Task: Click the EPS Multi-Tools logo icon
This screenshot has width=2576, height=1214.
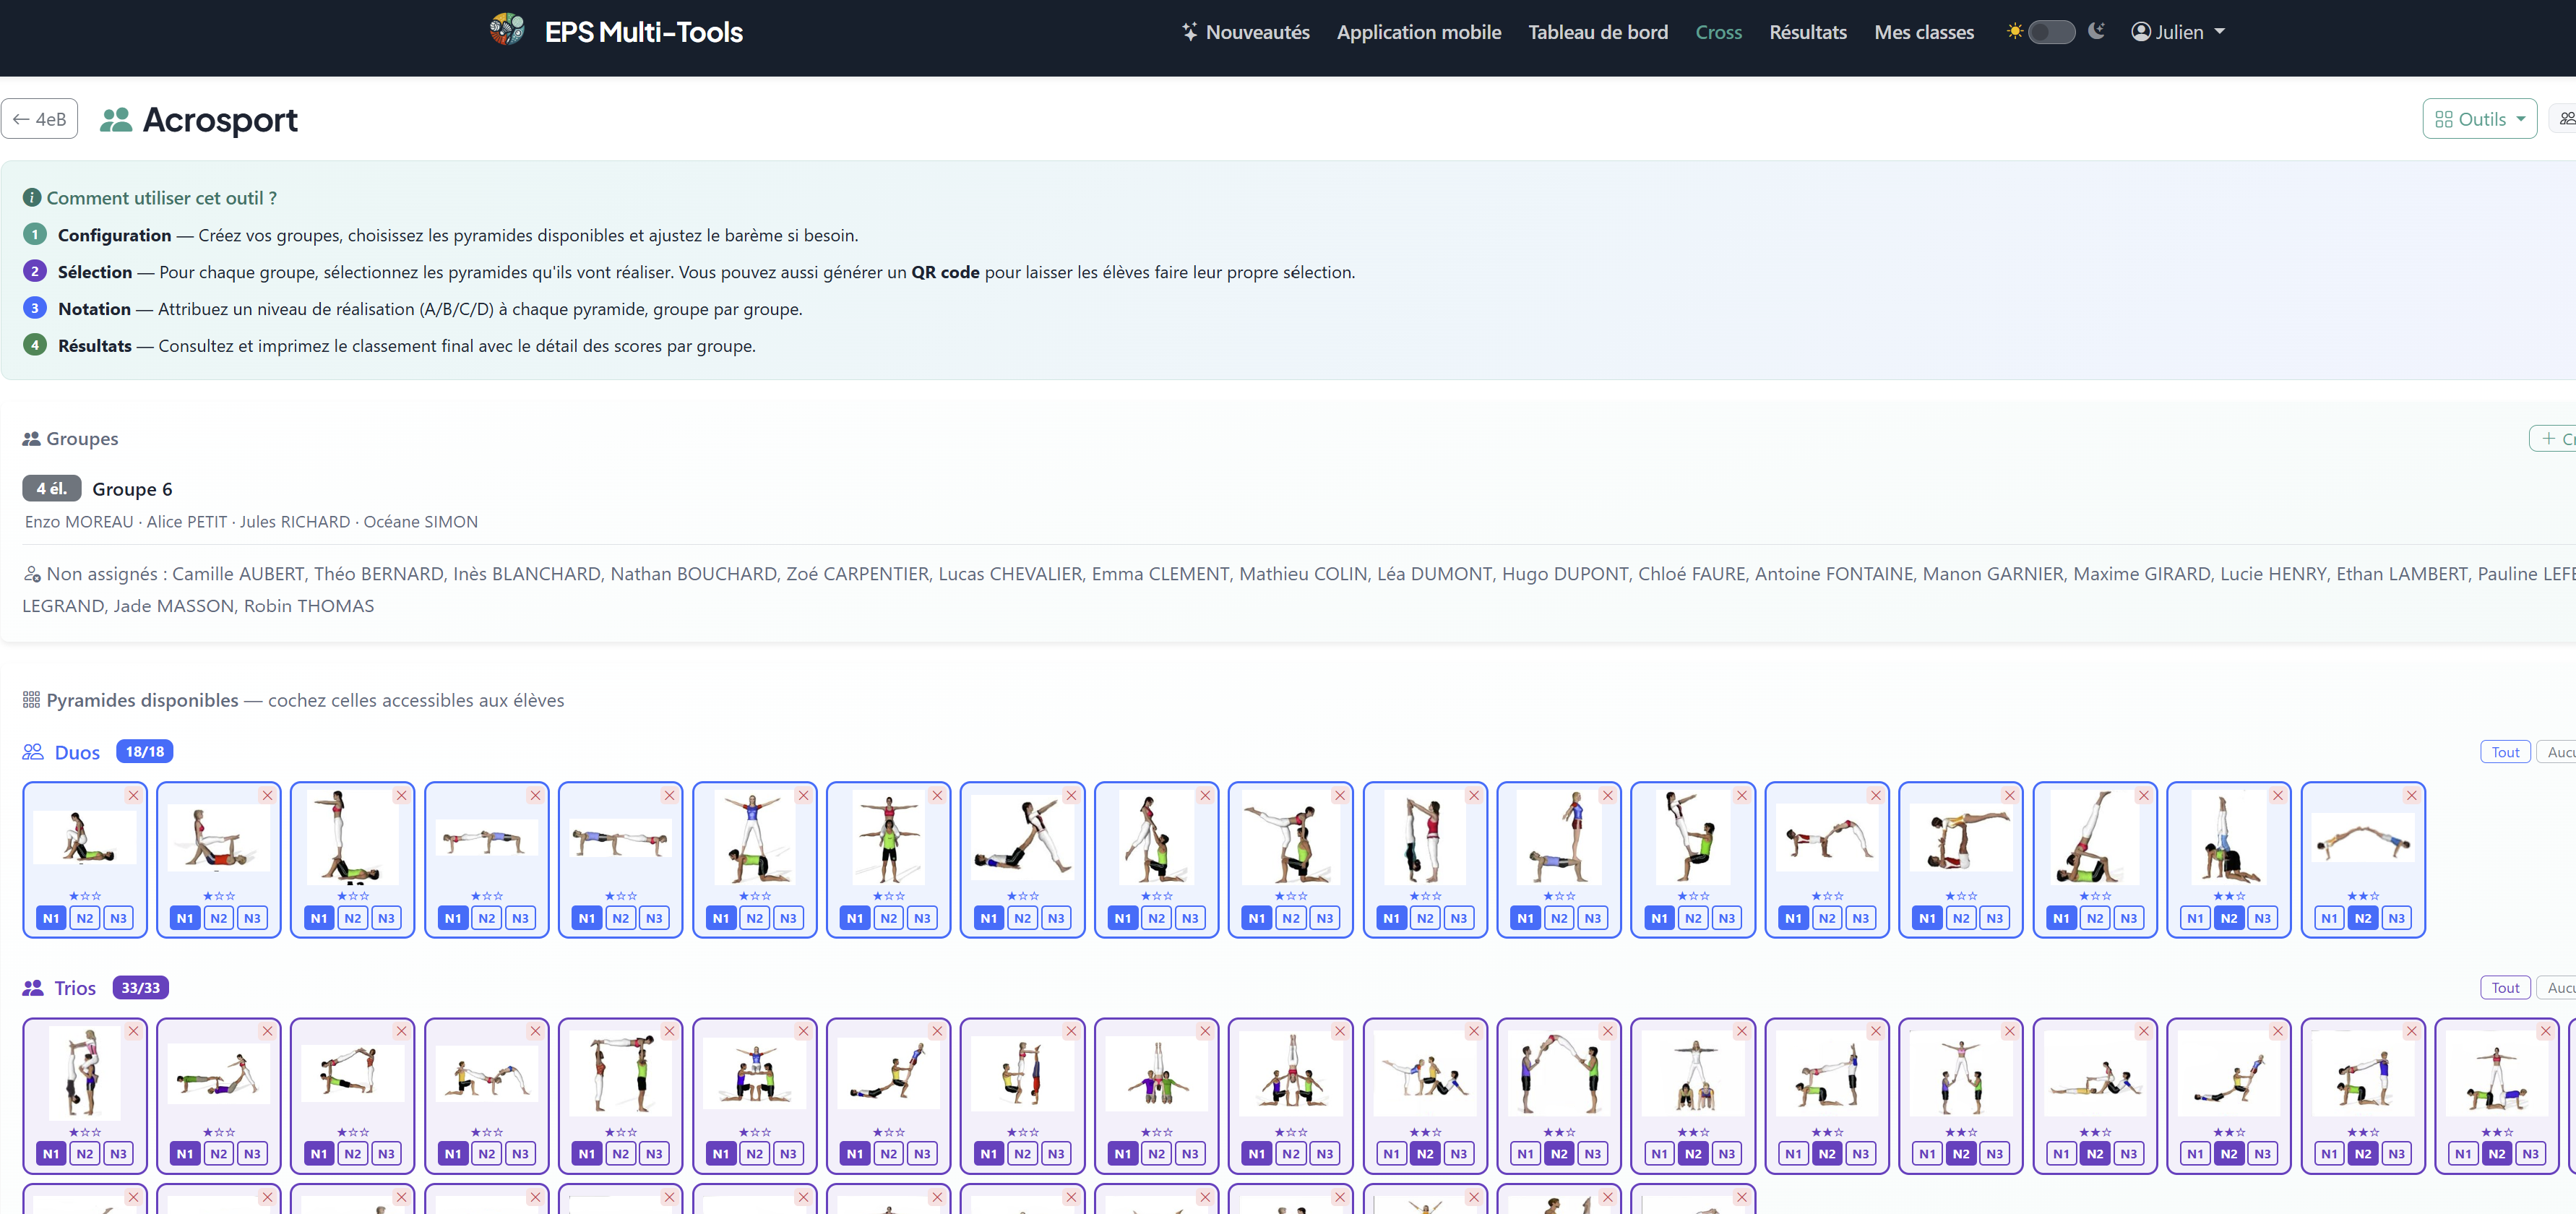Action: pyautogui.click(x=507, y=30)
